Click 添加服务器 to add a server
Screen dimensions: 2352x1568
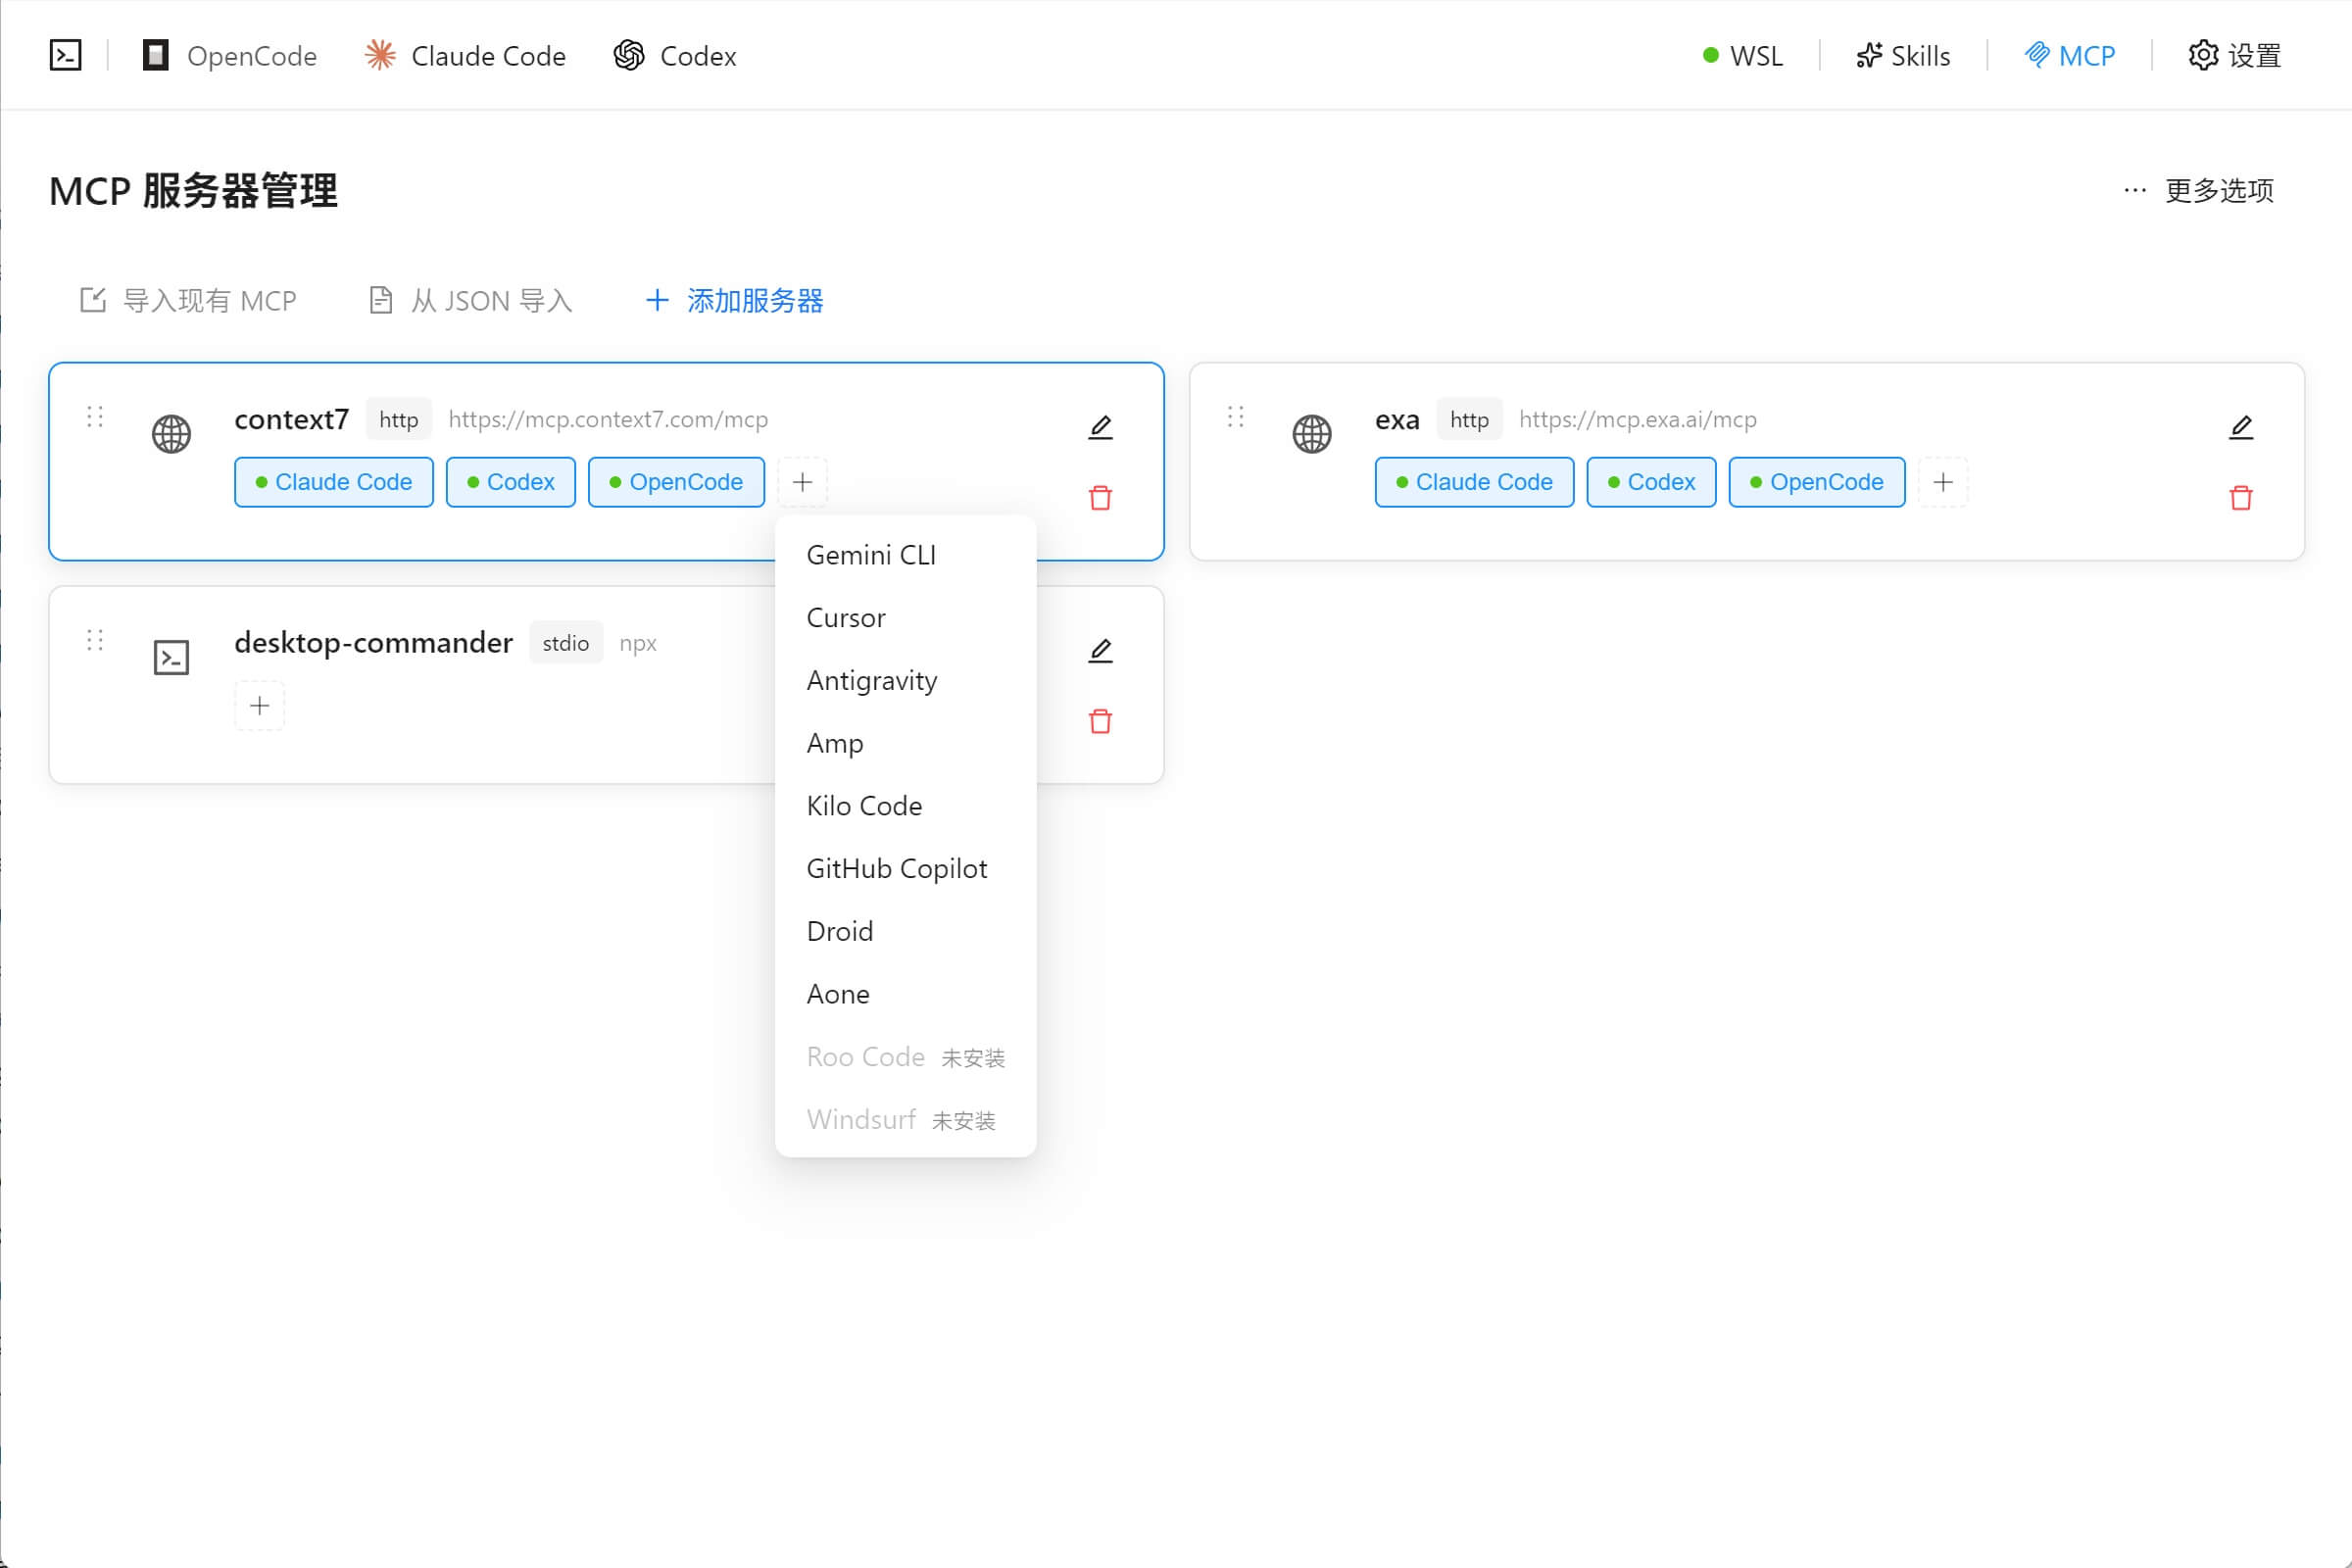click(735, 300)
